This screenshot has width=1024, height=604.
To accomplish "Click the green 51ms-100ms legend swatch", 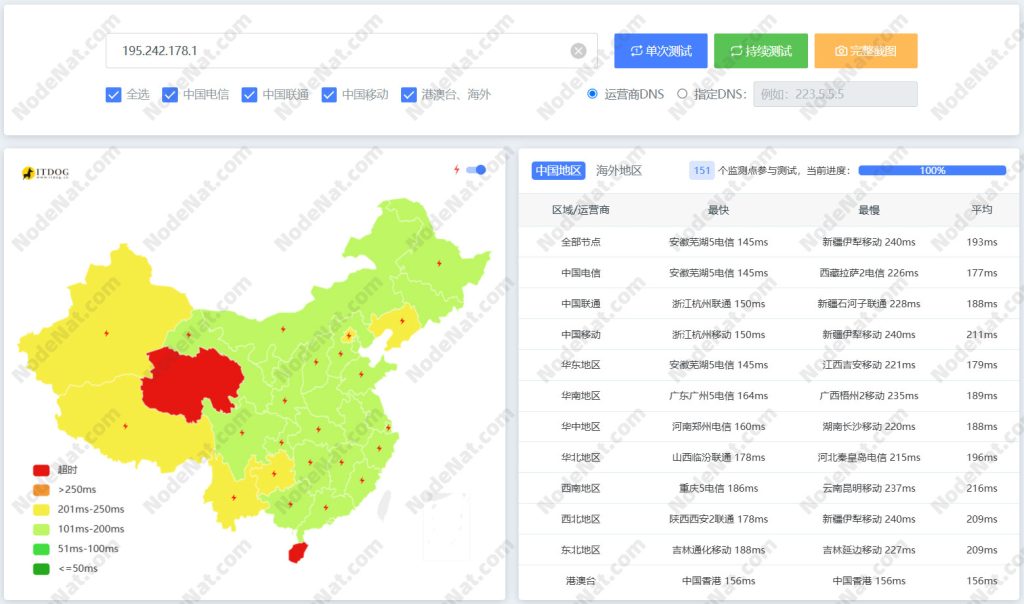I will [x=41, y=549].
